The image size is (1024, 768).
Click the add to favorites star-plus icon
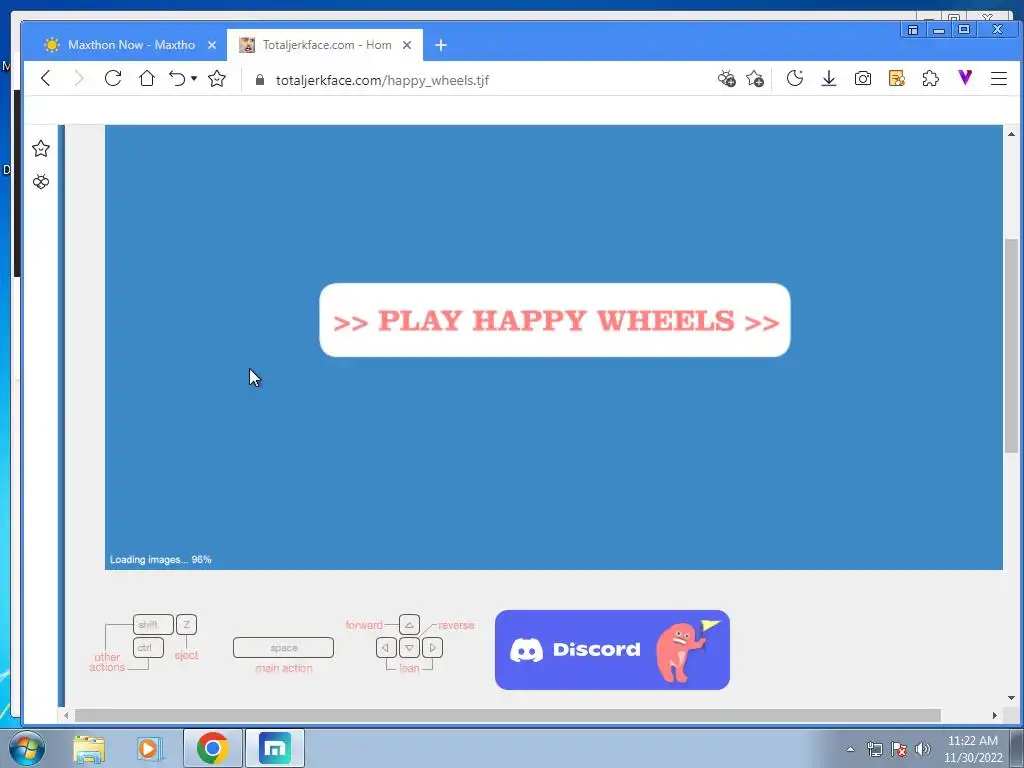pyautogui.click(x=756, y=79)
